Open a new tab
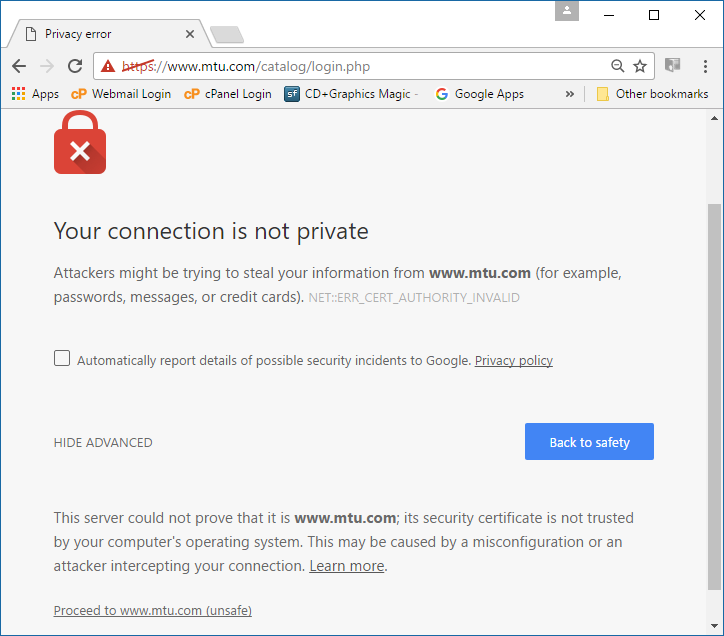This screenshot has width=724, height=636. point(227,35)
